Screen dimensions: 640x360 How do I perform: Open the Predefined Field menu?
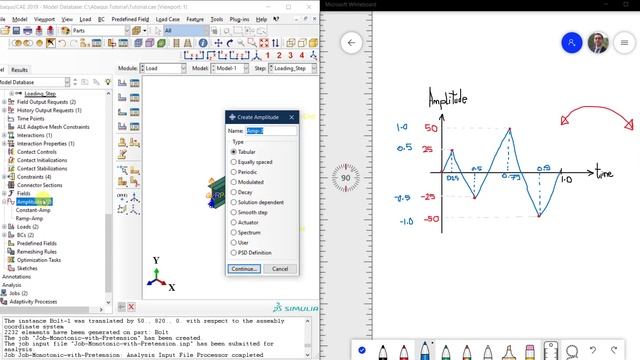pyautogui.click(x=130, y=19)
